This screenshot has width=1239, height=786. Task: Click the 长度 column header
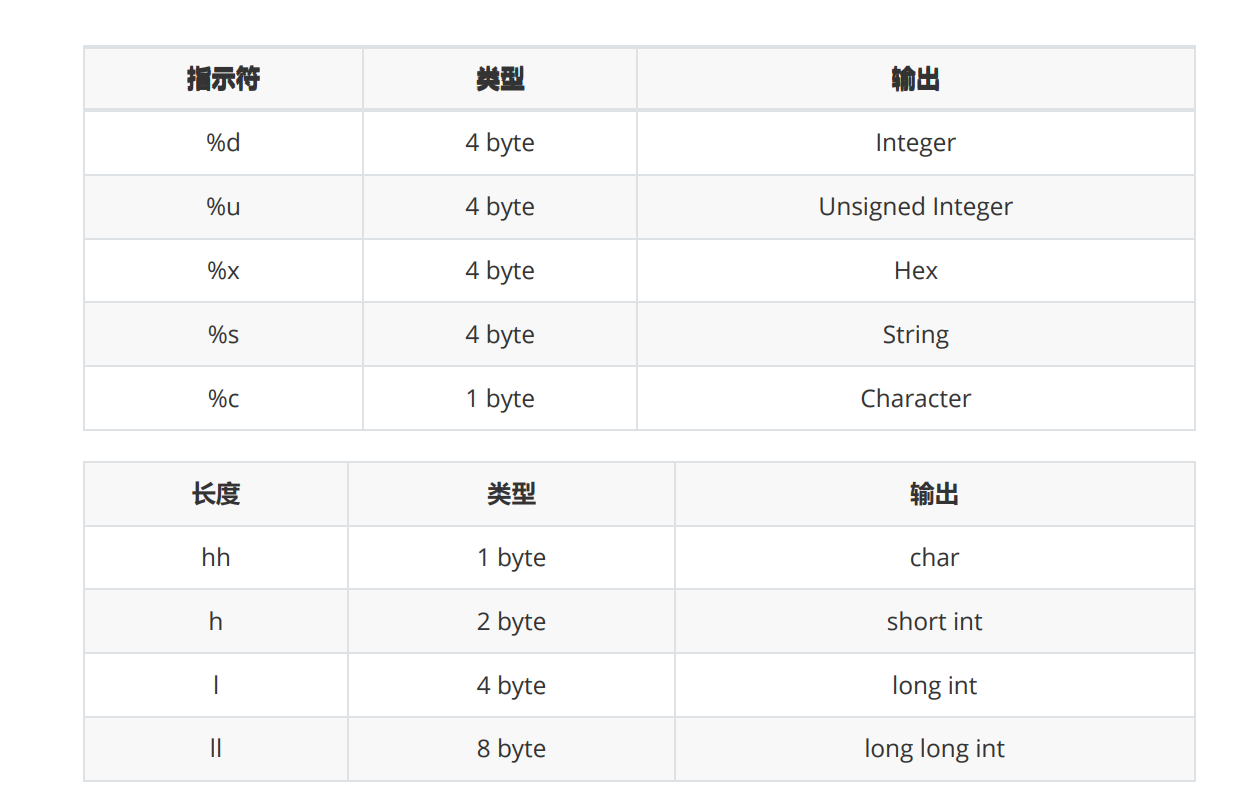coord(216,494)
